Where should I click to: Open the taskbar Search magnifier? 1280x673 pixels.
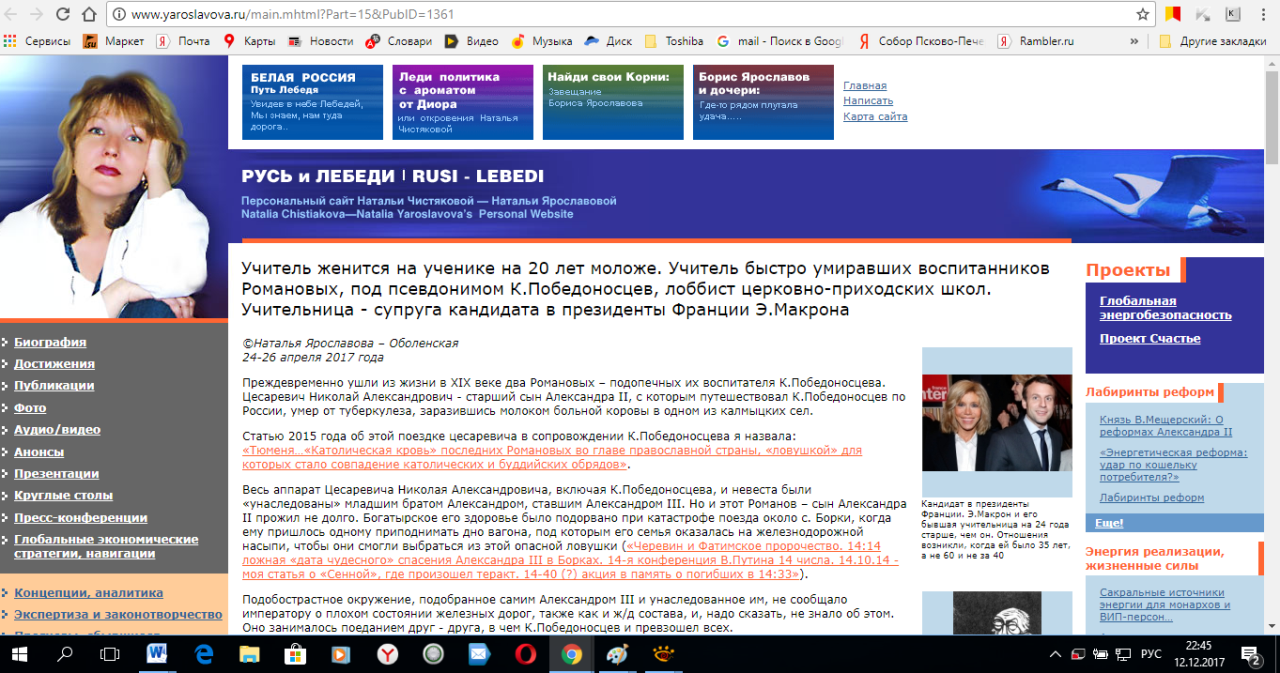[65, 653]
